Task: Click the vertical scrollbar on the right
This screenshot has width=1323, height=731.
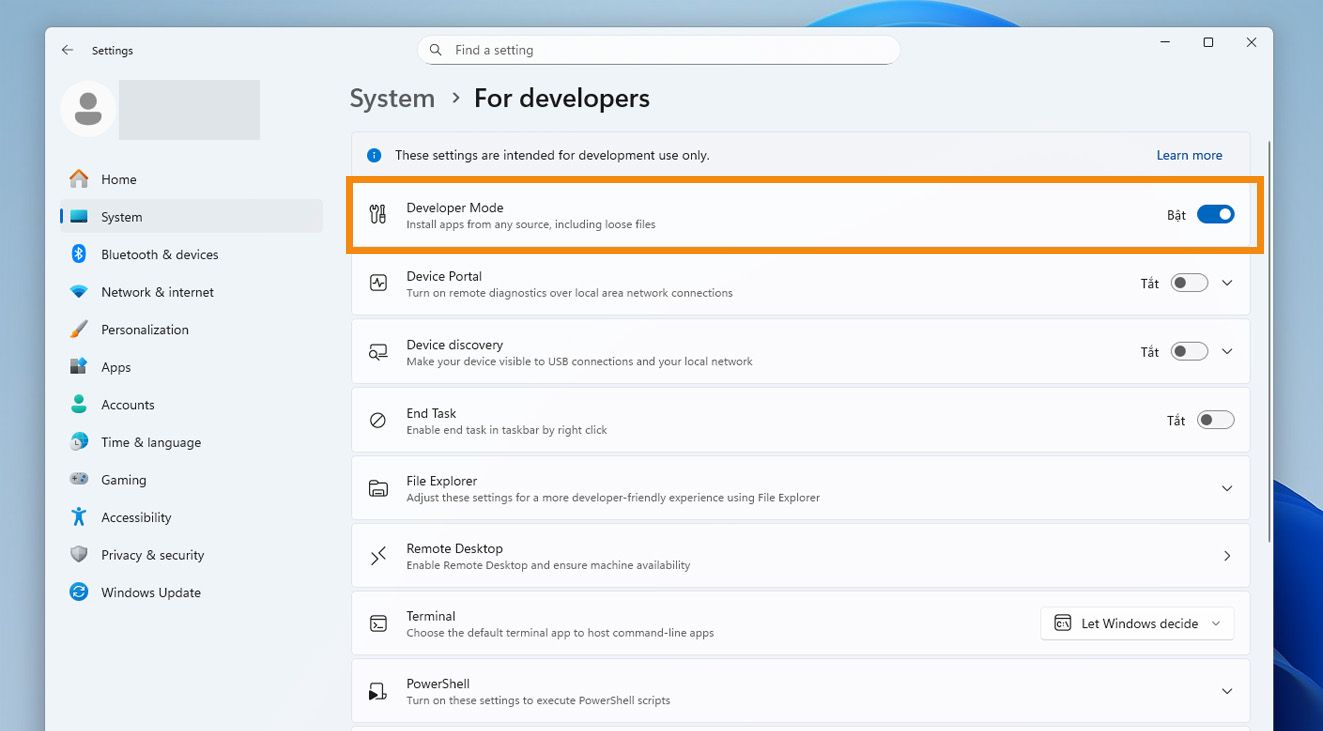Action: (x=1268, y=340)
